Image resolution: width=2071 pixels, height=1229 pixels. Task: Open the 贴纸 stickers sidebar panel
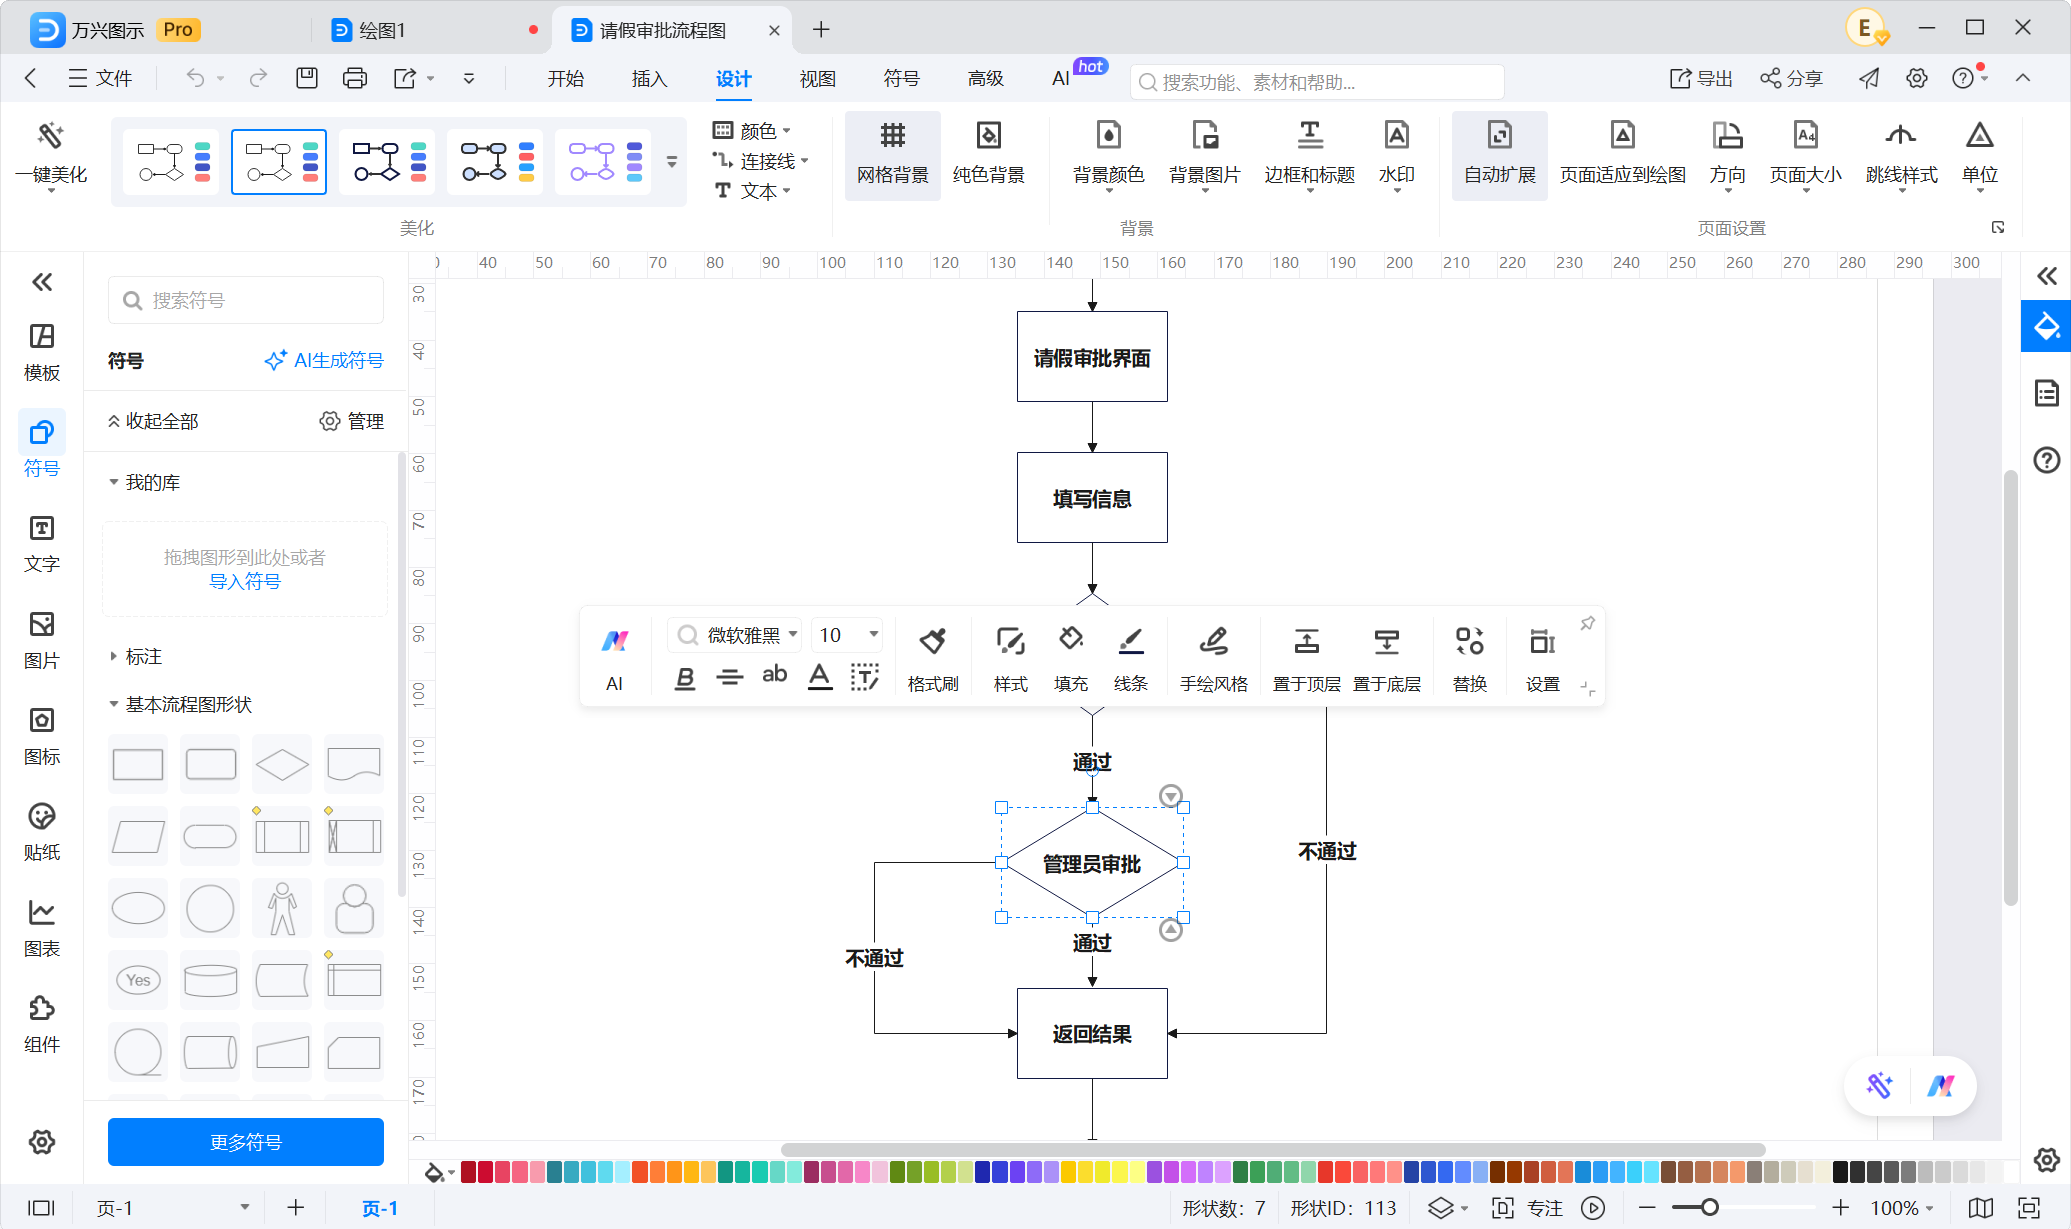pyautogui.click(x=42, y=833)
